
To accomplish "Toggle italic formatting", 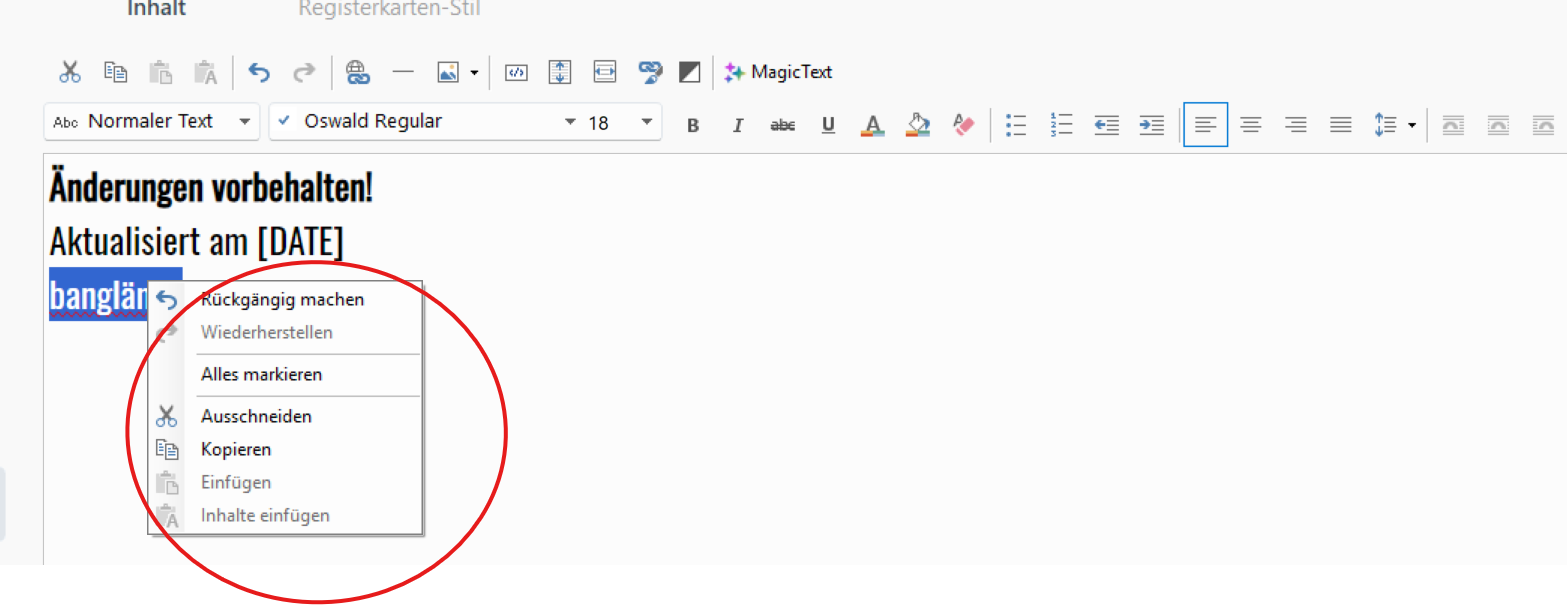I will point(738,125).
